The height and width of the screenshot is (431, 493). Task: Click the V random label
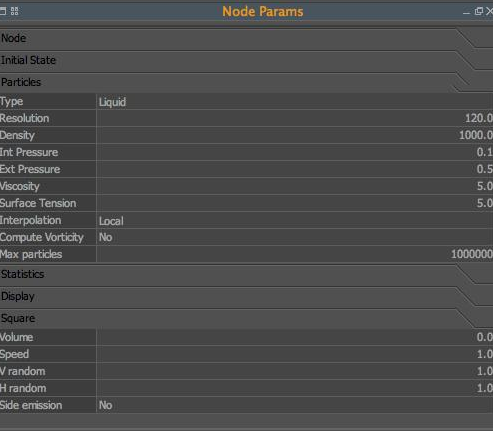22,371
